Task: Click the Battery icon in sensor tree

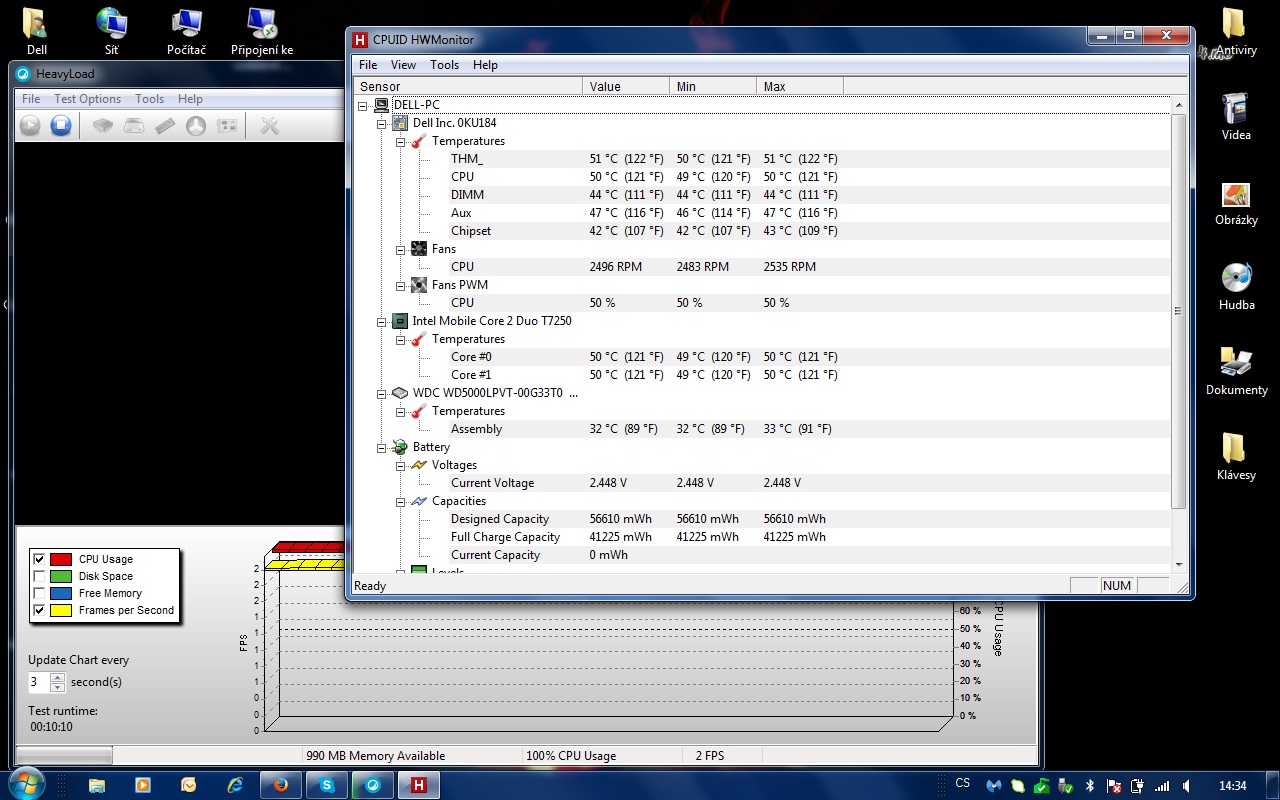Action: pos(400,447)
